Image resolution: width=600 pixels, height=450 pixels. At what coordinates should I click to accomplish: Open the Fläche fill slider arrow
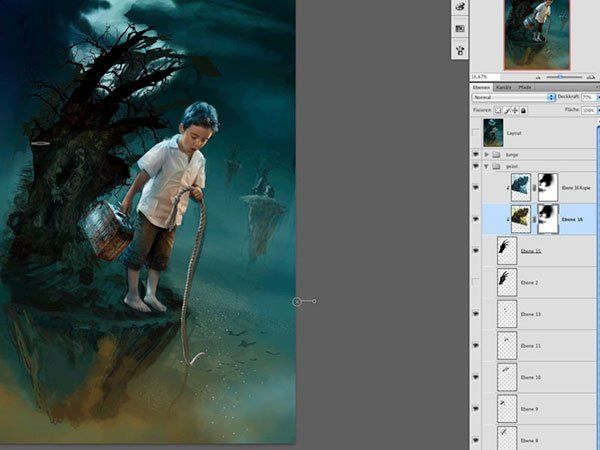pyautogui.click(x=598, y=110)
